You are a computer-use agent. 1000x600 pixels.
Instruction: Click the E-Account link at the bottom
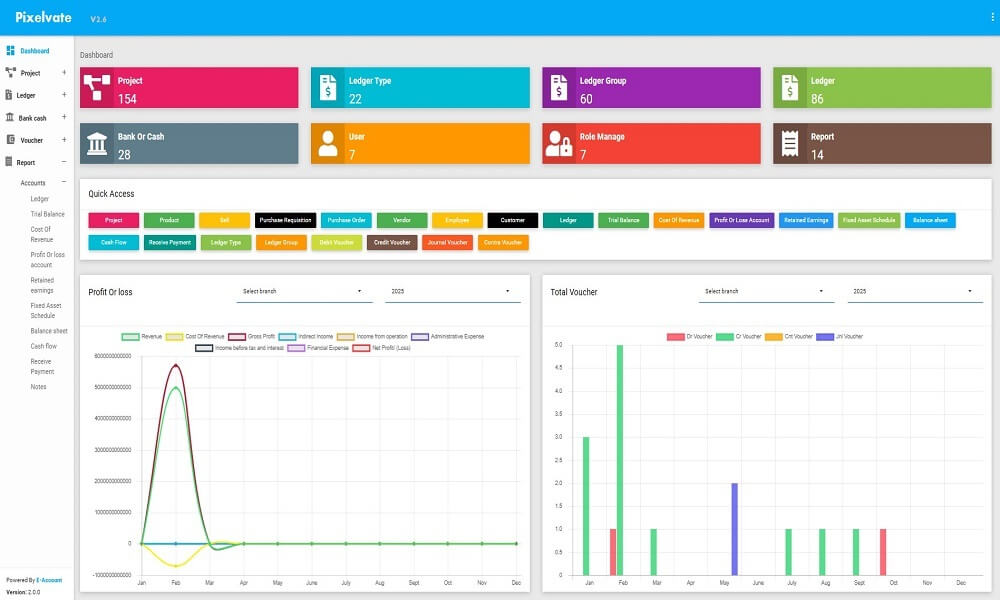pyautogui.click(x=47, y=579)
